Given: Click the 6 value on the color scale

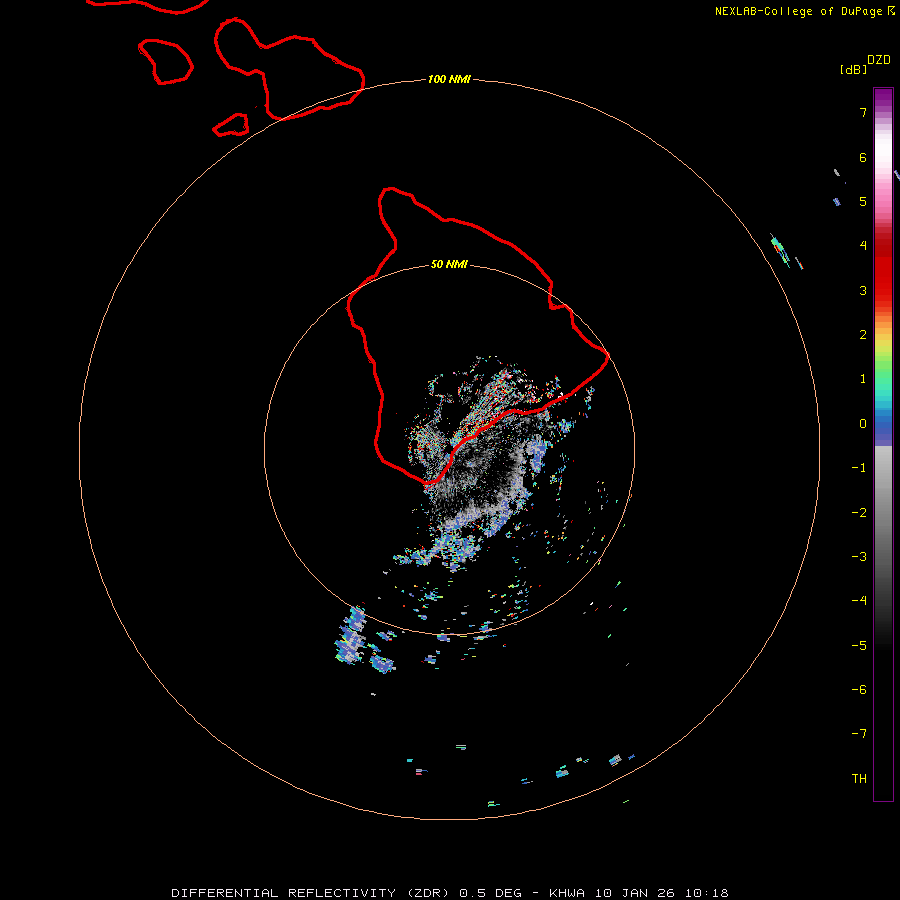Looking at the screenshot, I should [863, 157].
